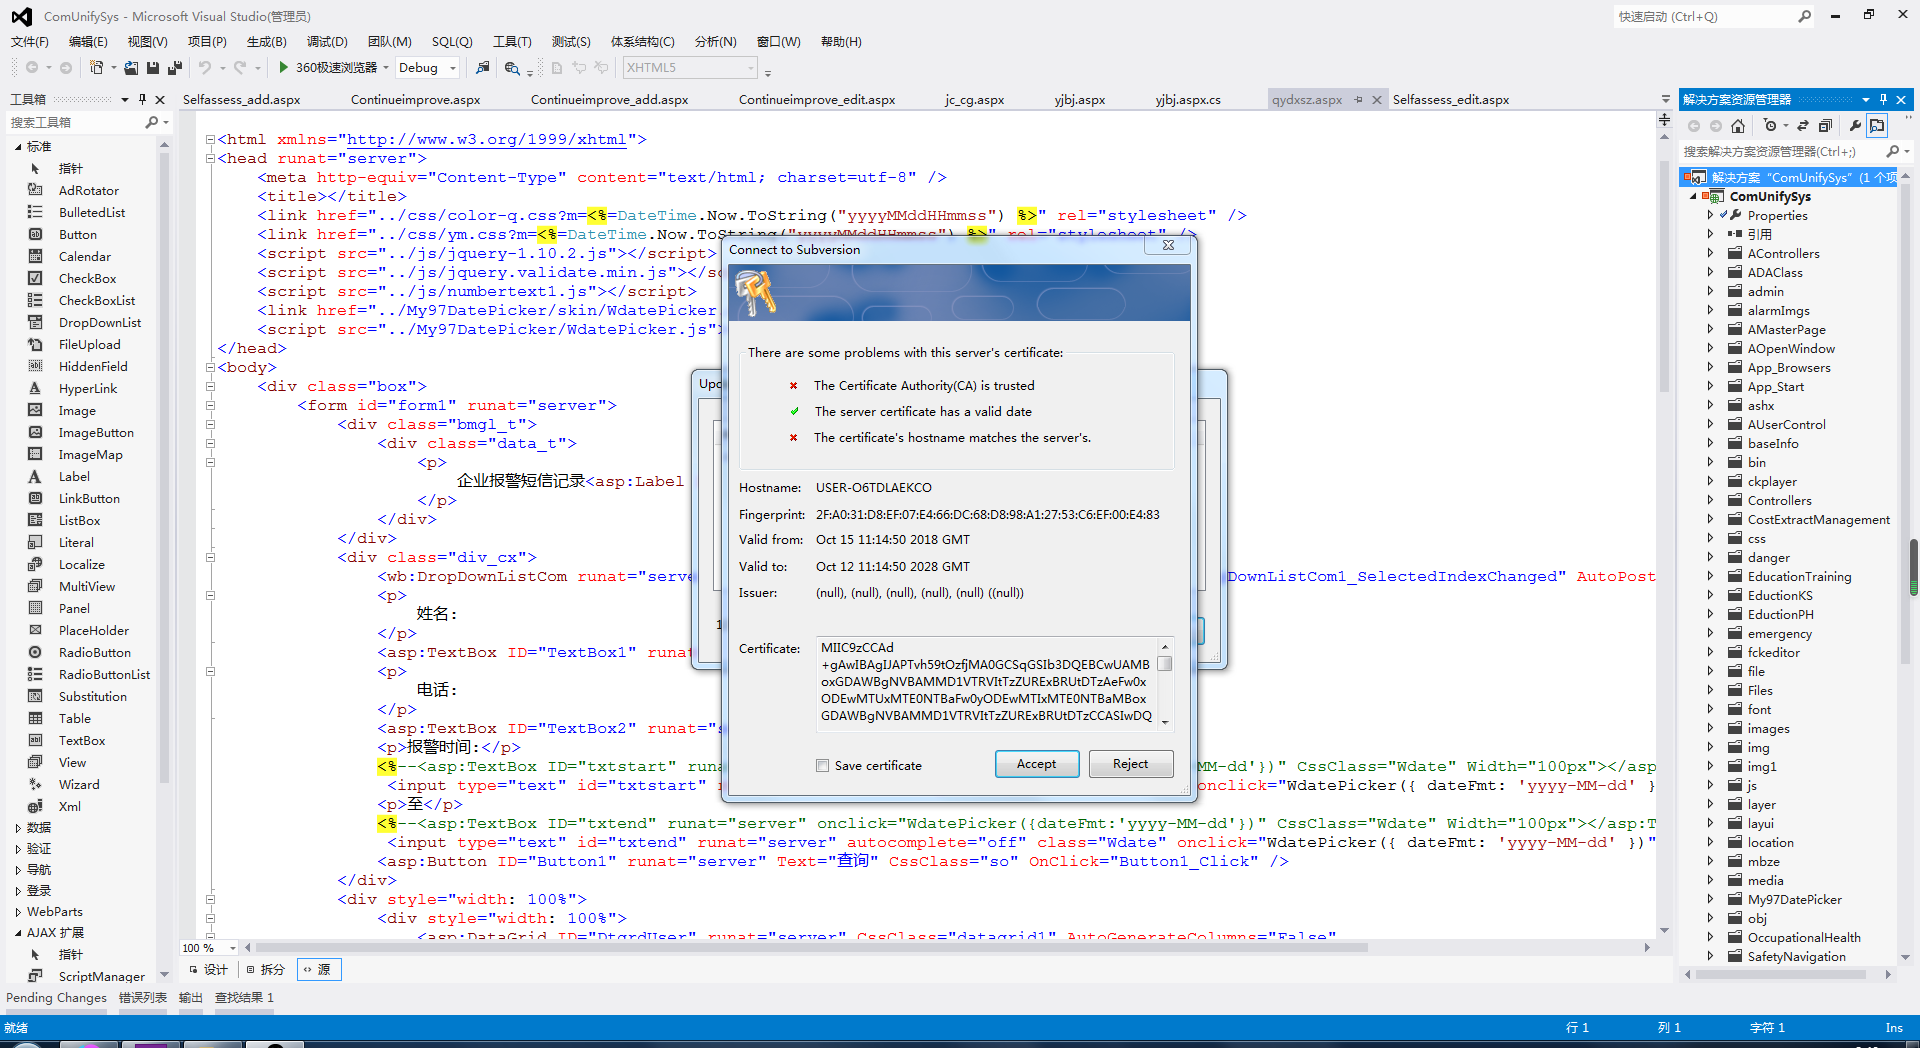Select the OccupationalHealth folder
This screenshot has width=1920, height=1048.
point(1803,937)
